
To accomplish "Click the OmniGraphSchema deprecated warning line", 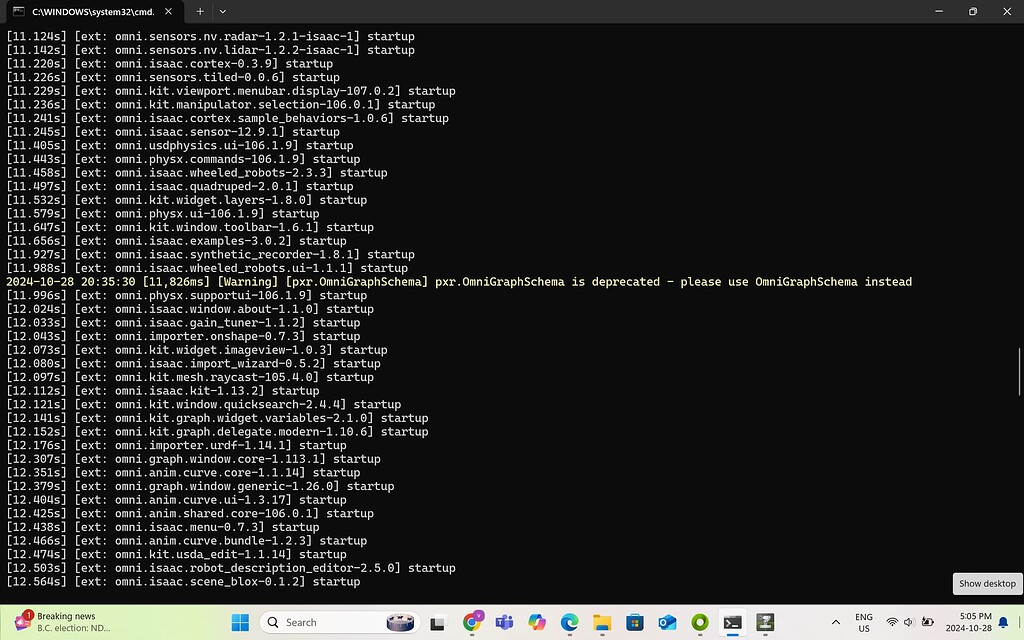I will [459, 282].
